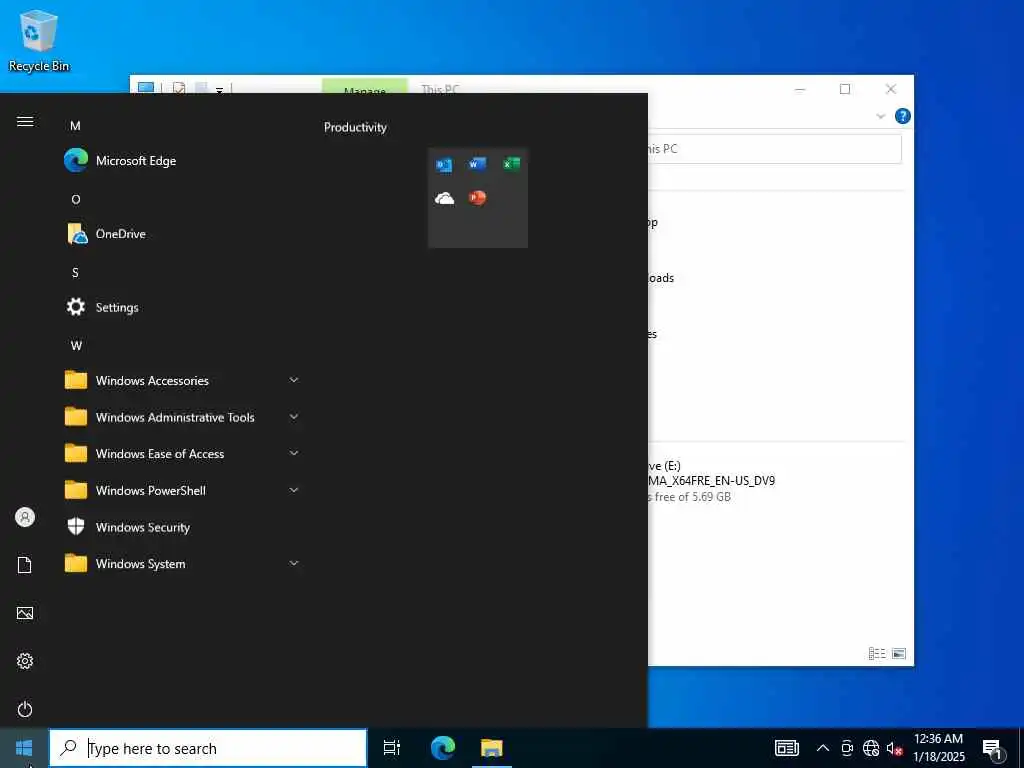Select the Manage tab in File Explorer
This screenshot has height=768, width=1024.
364,86
